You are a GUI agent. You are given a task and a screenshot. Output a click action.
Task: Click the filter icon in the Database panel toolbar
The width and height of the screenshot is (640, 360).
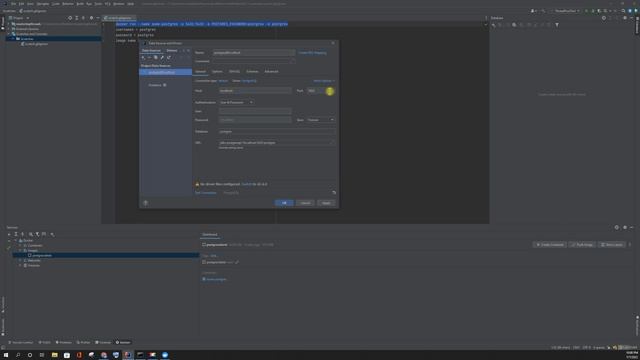pyautogui.click(x=557, y=25)
